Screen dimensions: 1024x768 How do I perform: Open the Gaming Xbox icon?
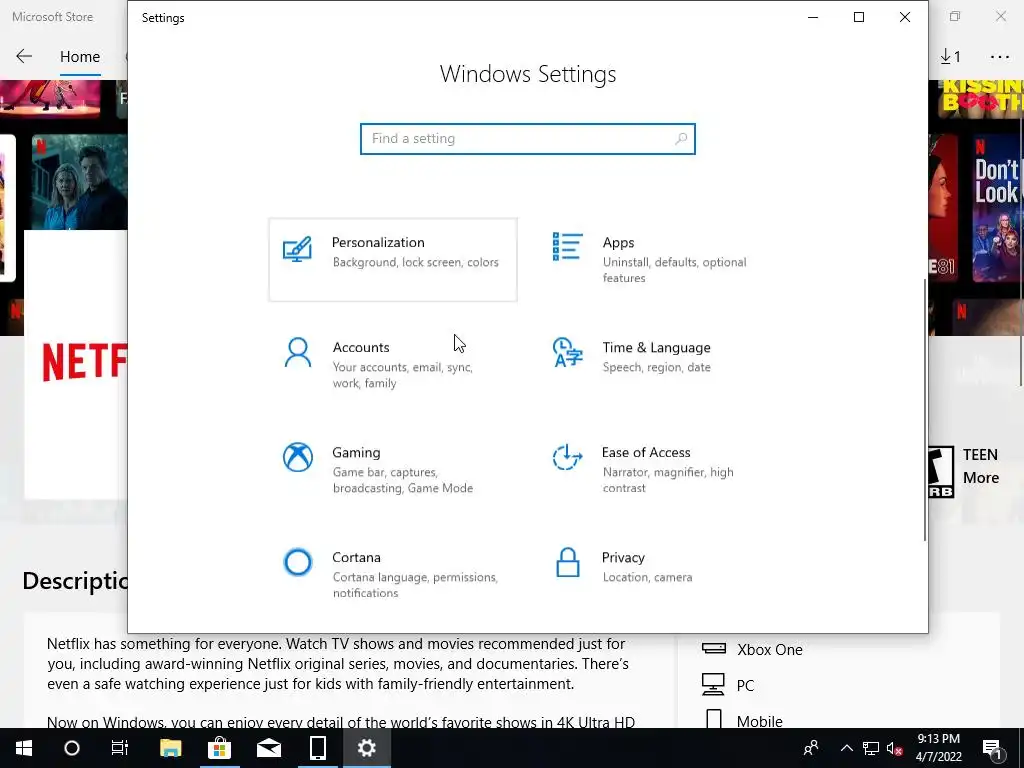pos(298,457)
